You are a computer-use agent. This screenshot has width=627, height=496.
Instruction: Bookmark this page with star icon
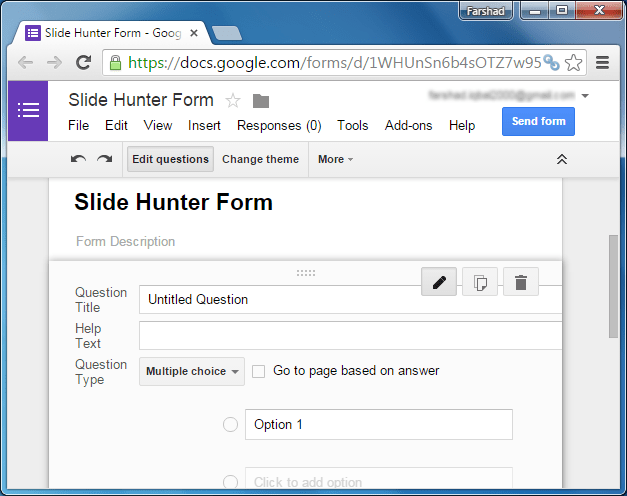pos(573,62)
